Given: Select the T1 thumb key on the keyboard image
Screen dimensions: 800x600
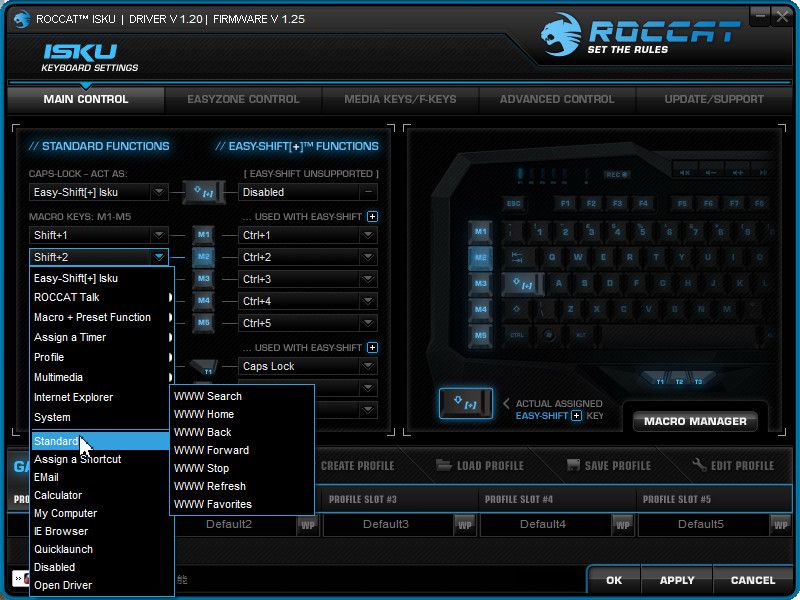Looking at the screenshot, I should pyautogui.click(x=660, y=381).
